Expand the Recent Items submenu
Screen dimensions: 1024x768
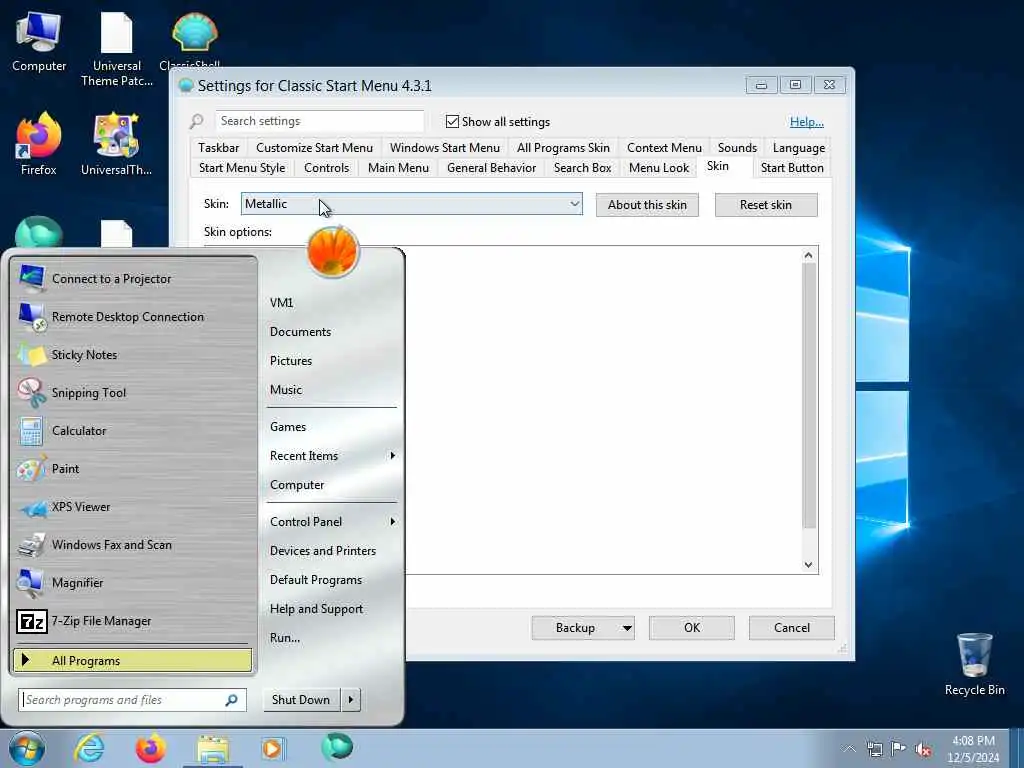coord(332,456)
